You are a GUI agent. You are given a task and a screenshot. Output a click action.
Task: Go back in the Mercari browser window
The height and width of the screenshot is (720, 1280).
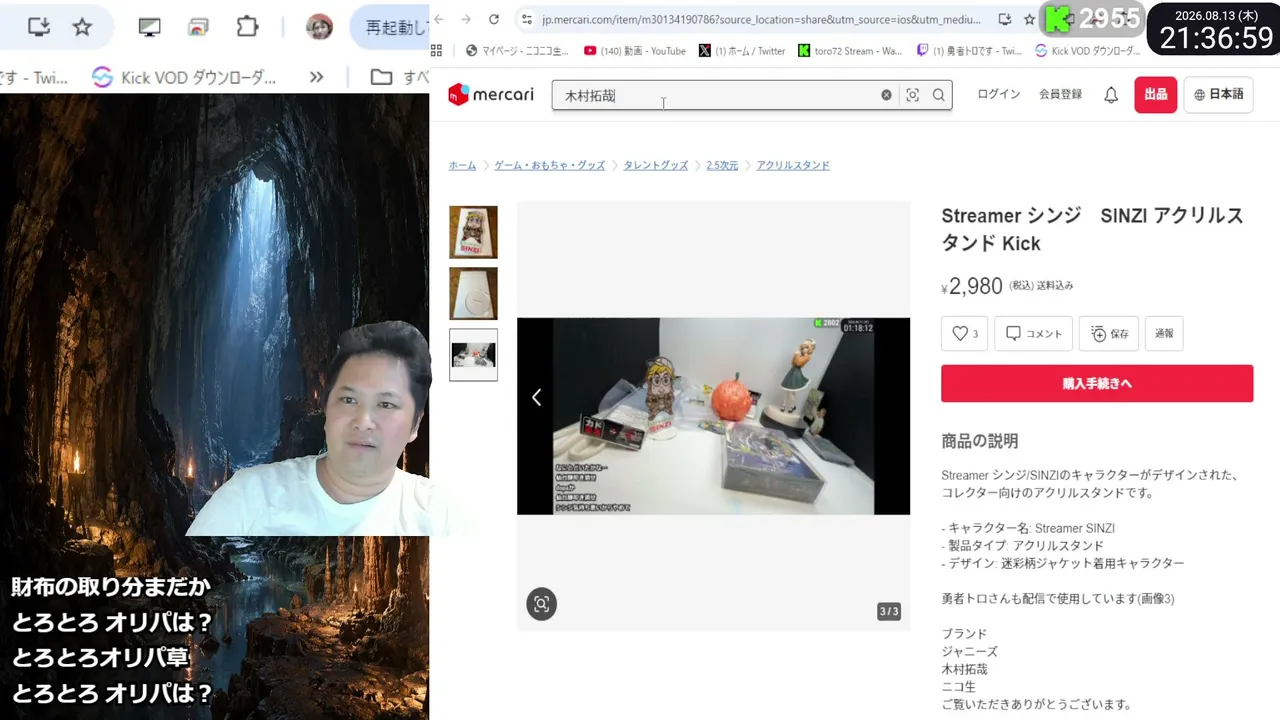(439, 19)
